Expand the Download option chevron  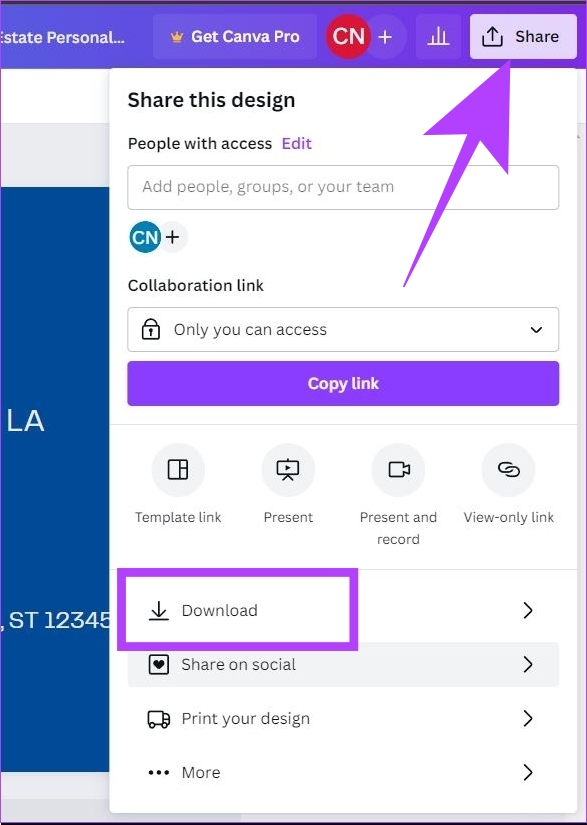528,610
